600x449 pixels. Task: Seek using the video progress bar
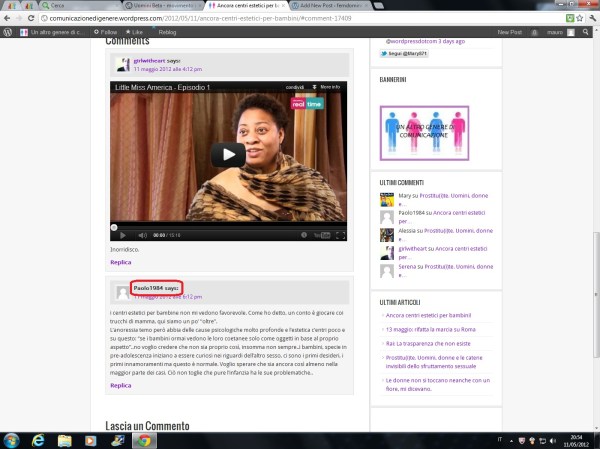click(x=228, y=226)
